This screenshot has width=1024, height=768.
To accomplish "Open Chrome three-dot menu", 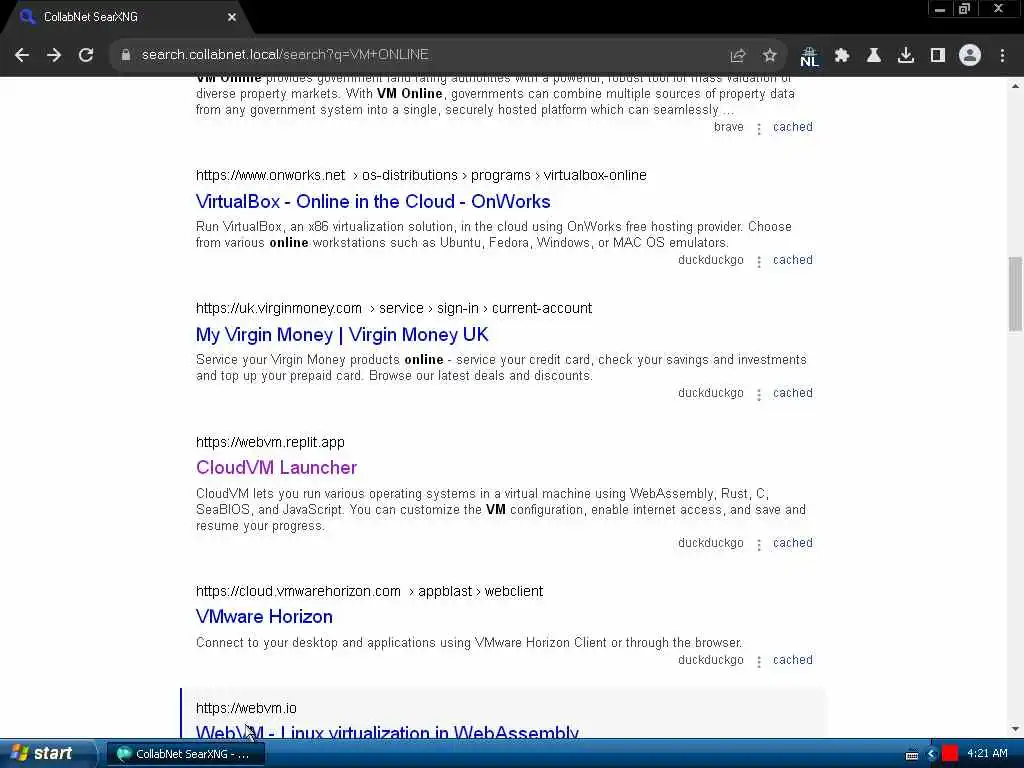I will coord(1002,55).
